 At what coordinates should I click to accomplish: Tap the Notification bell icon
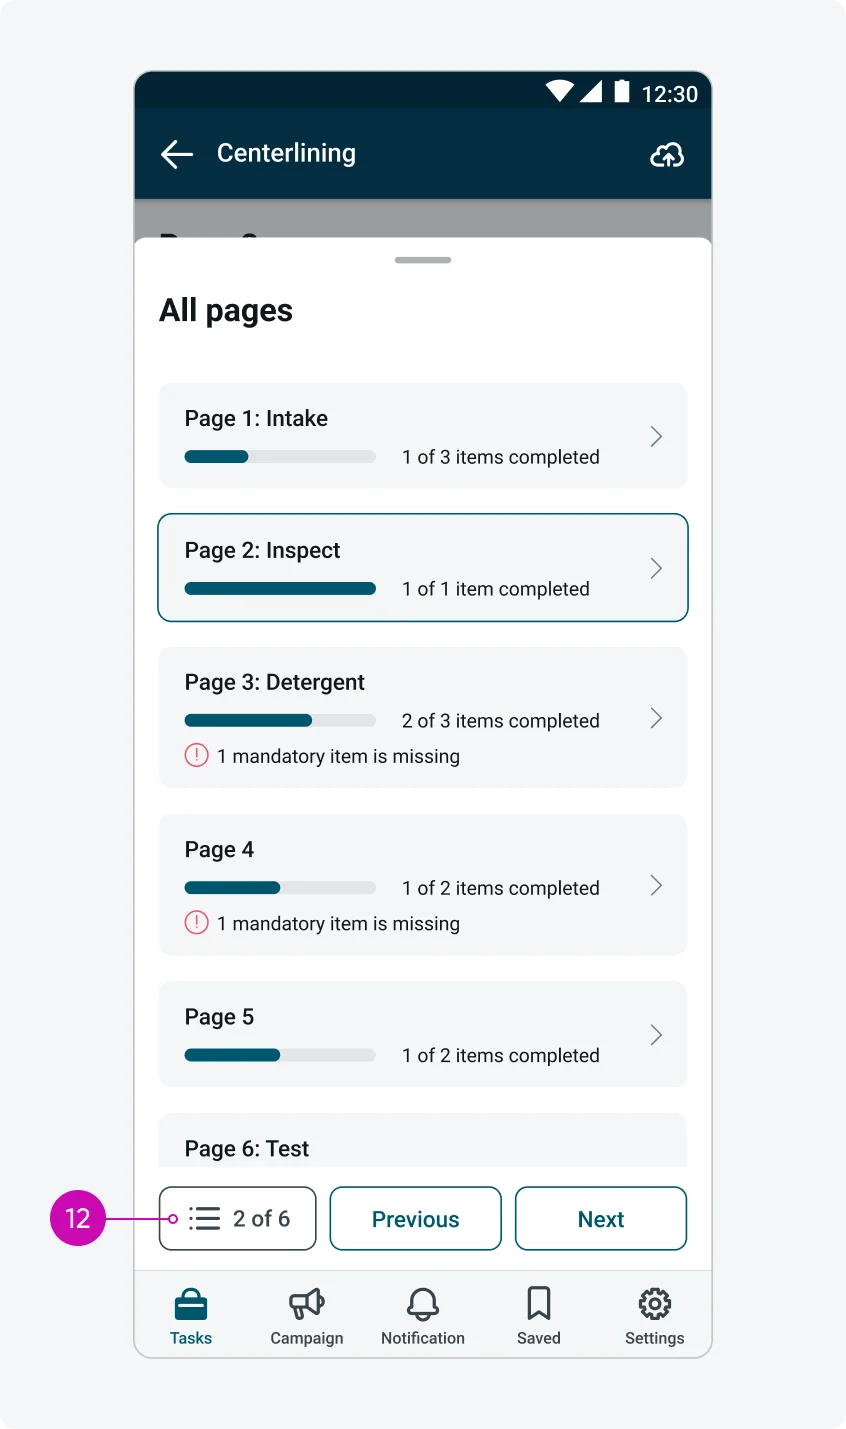(422, 1303)
